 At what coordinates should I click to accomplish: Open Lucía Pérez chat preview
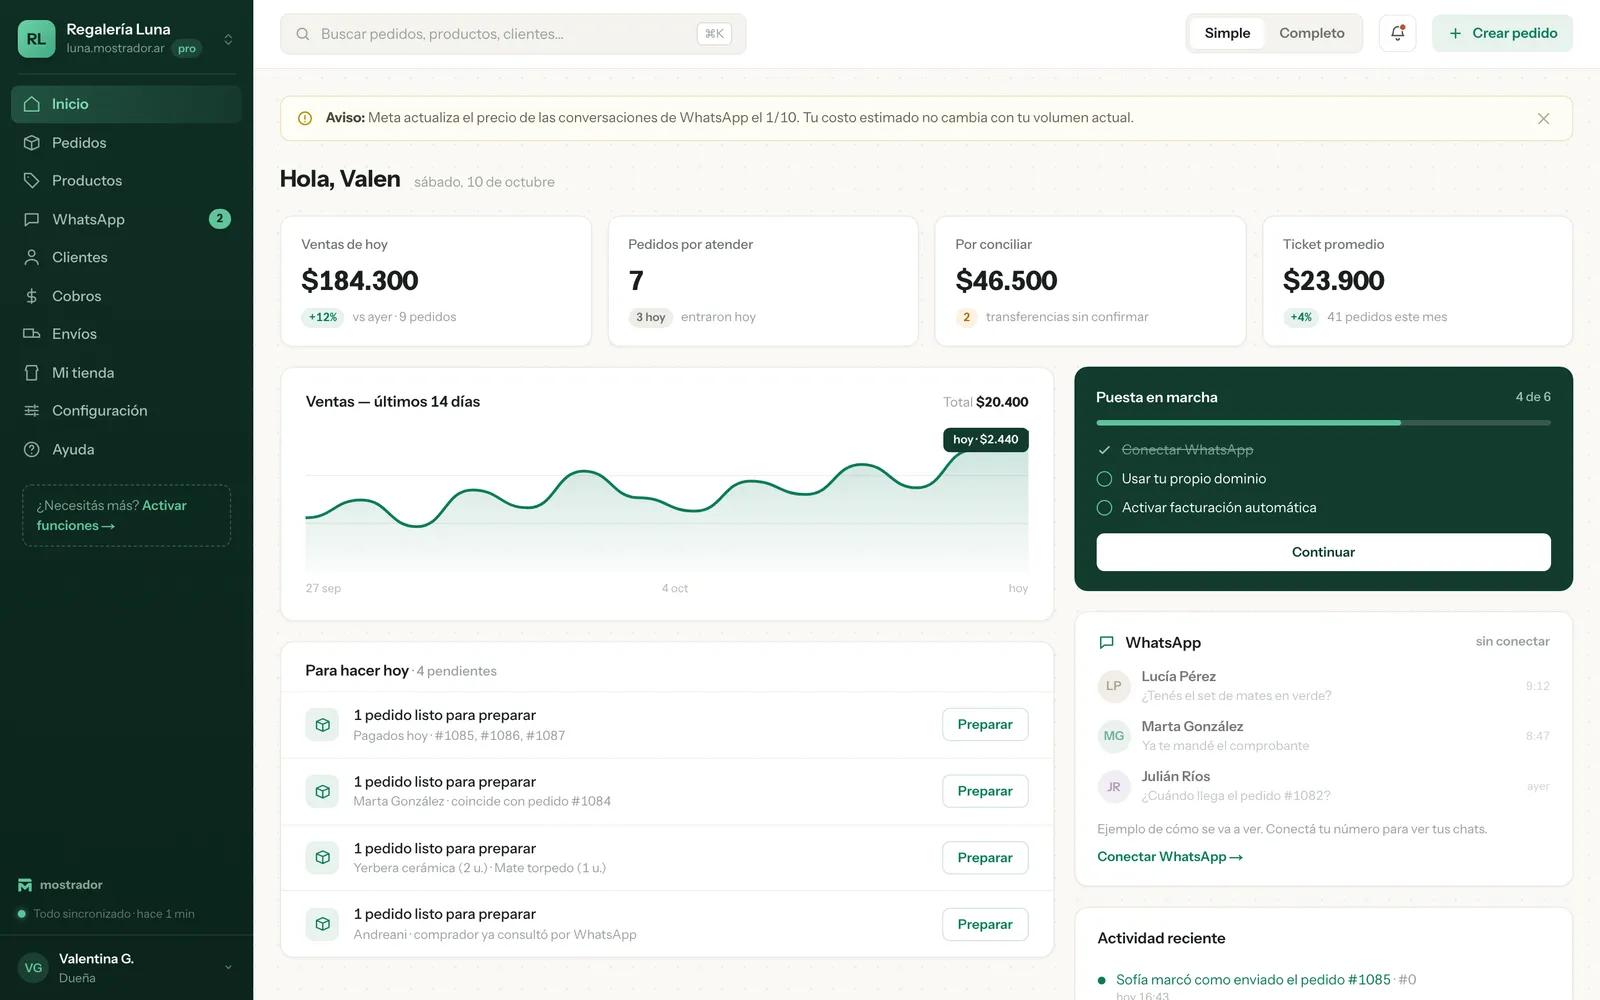point(1323,686)
